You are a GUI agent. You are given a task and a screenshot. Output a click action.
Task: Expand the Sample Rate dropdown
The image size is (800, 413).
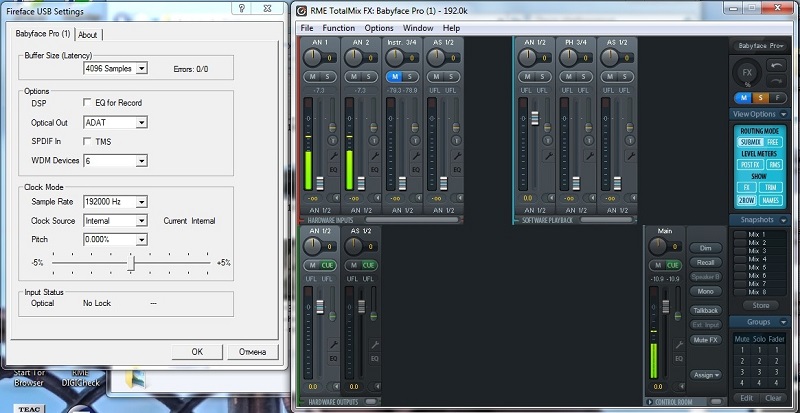tap(140, 201)
